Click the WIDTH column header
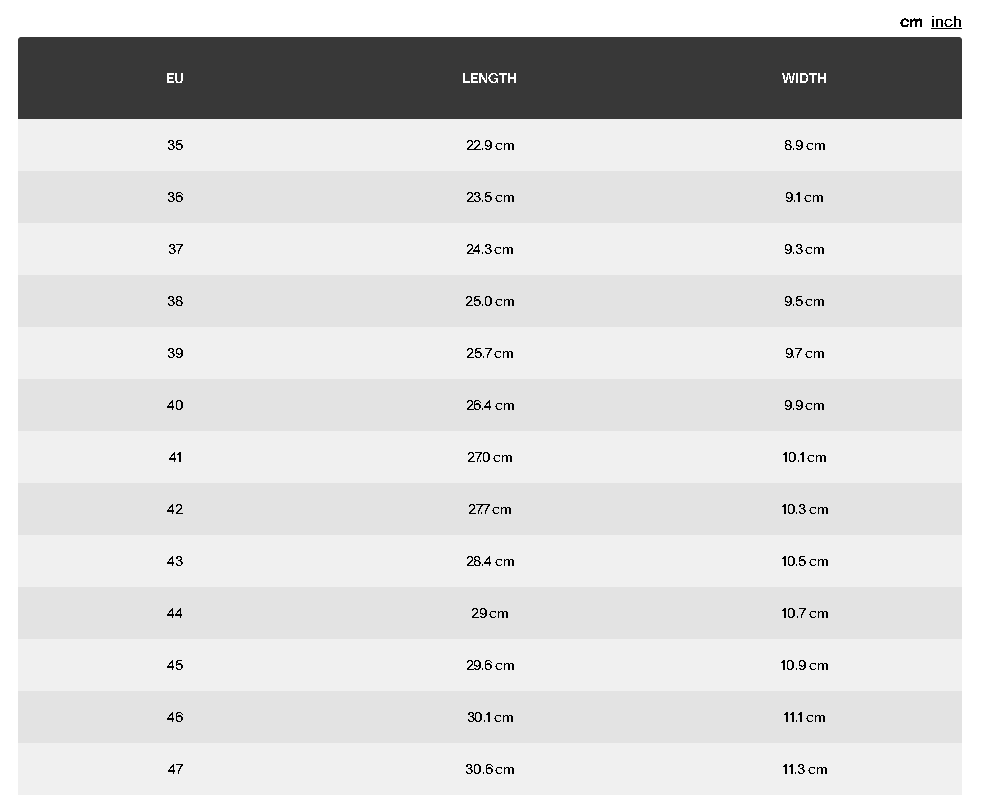Viewport: 988px width, 810px height. click(804, 78)
